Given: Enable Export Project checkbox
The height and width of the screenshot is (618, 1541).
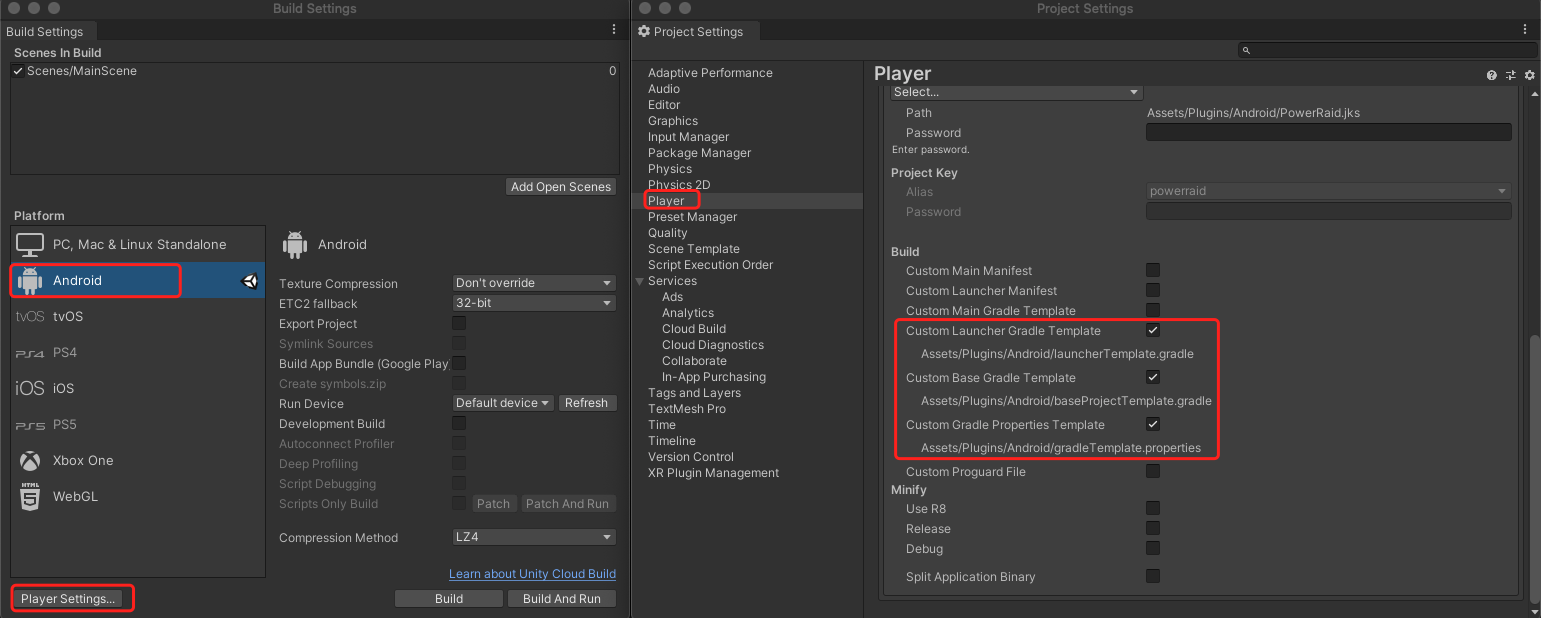Looking at the screenshot, I should pos(459,323).
